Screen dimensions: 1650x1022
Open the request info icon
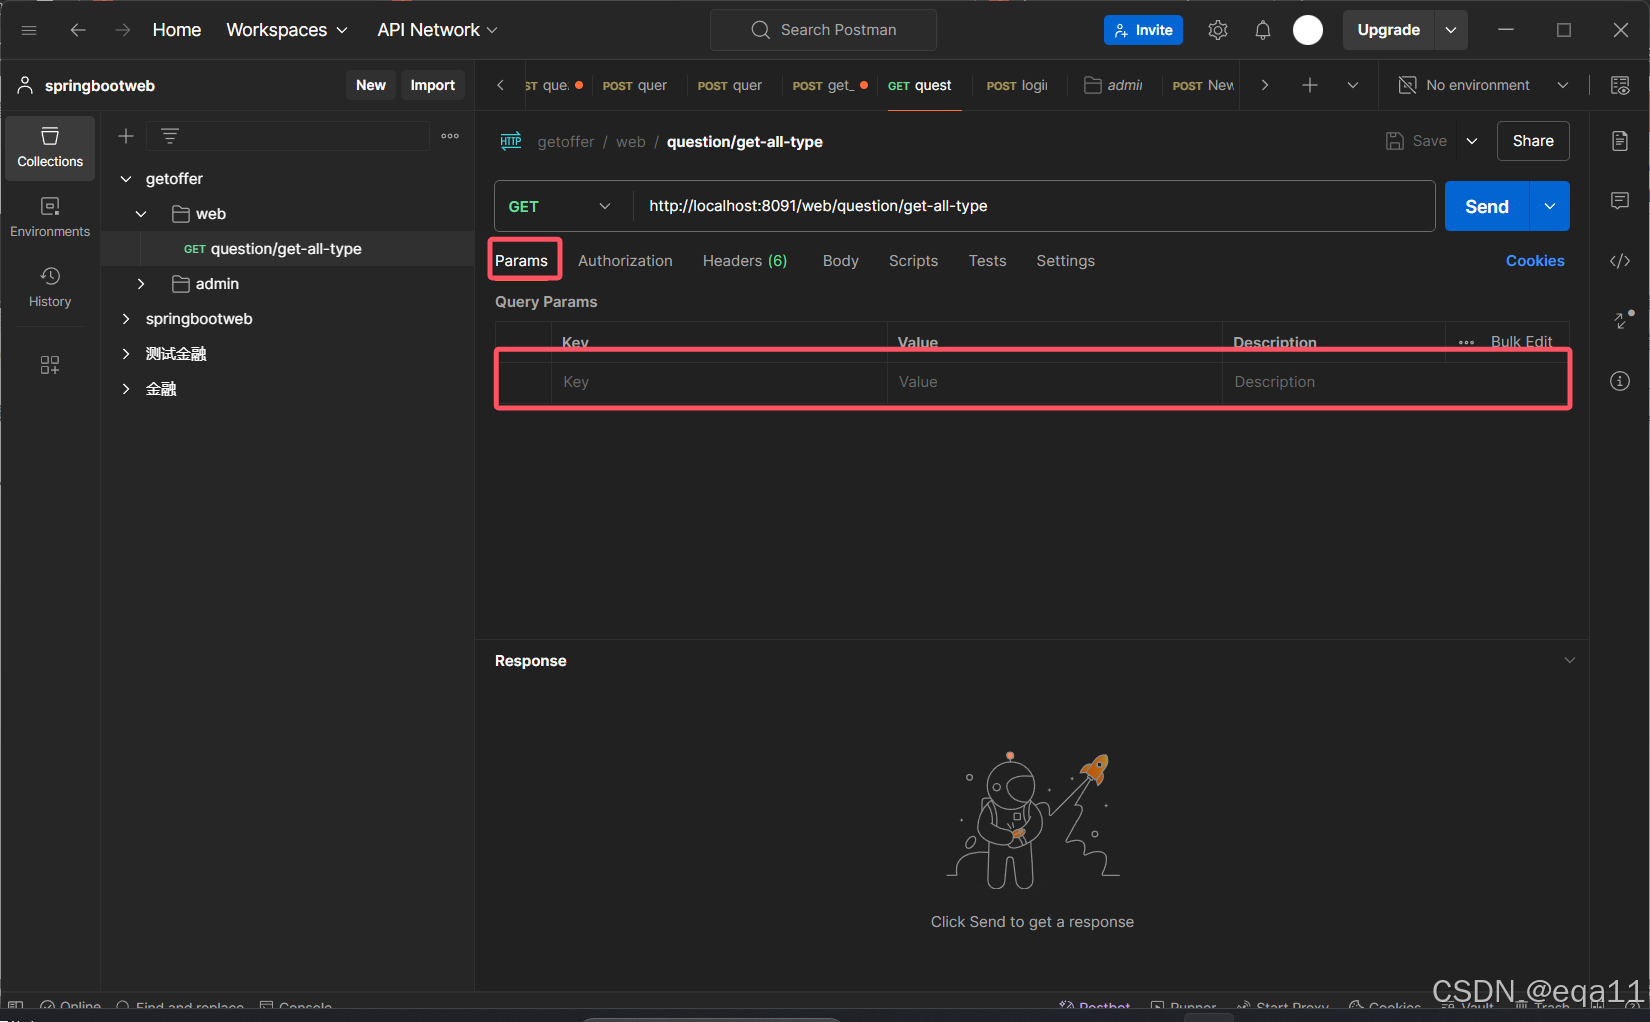pyautogui.click(x=1619, y=381)
